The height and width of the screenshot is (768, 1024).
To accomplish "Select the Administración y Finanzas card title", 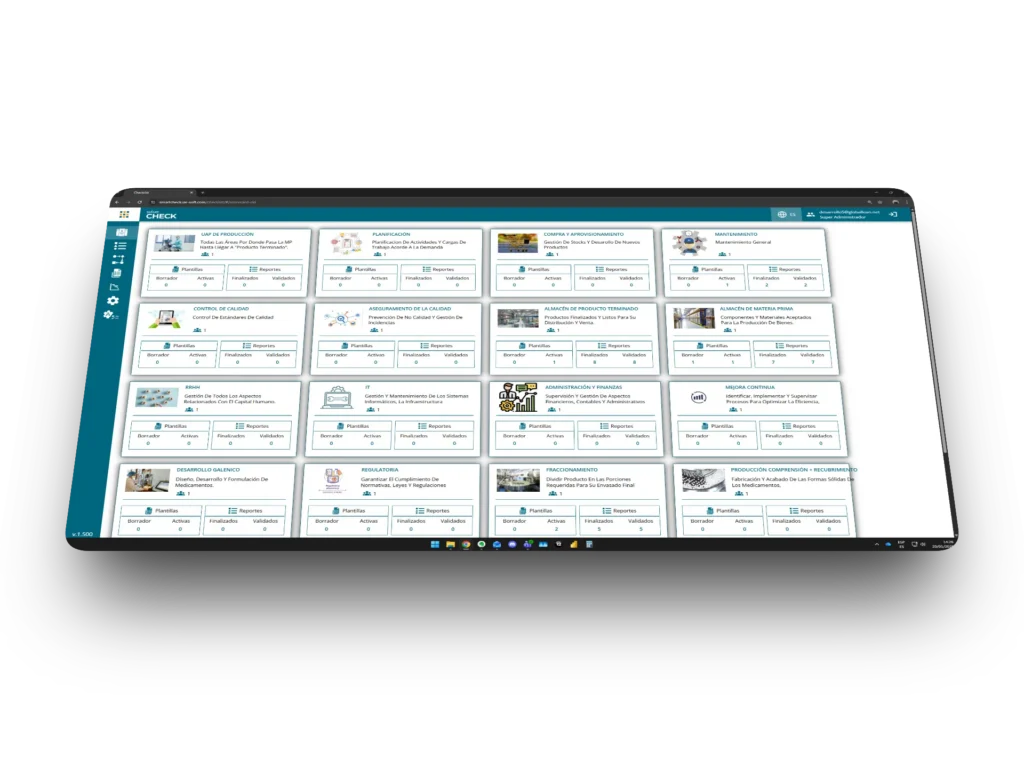I will (584, 386).
